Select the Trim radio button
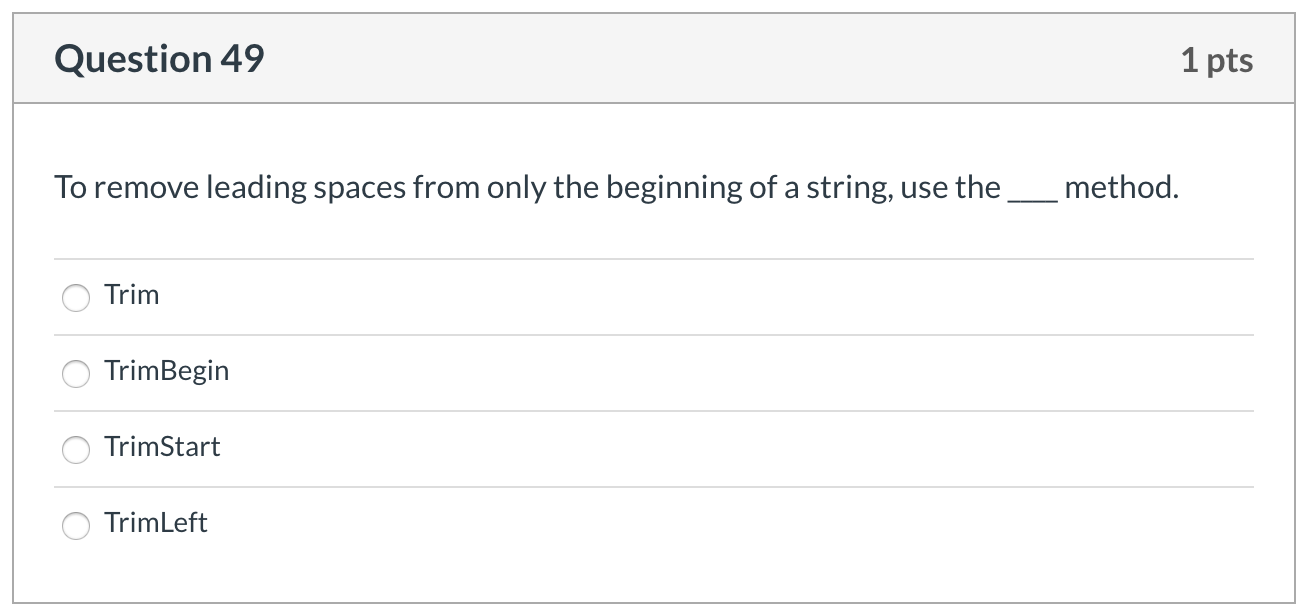Image resolution: width=1304 pixels, height=614 pixels. pos(76,297)
